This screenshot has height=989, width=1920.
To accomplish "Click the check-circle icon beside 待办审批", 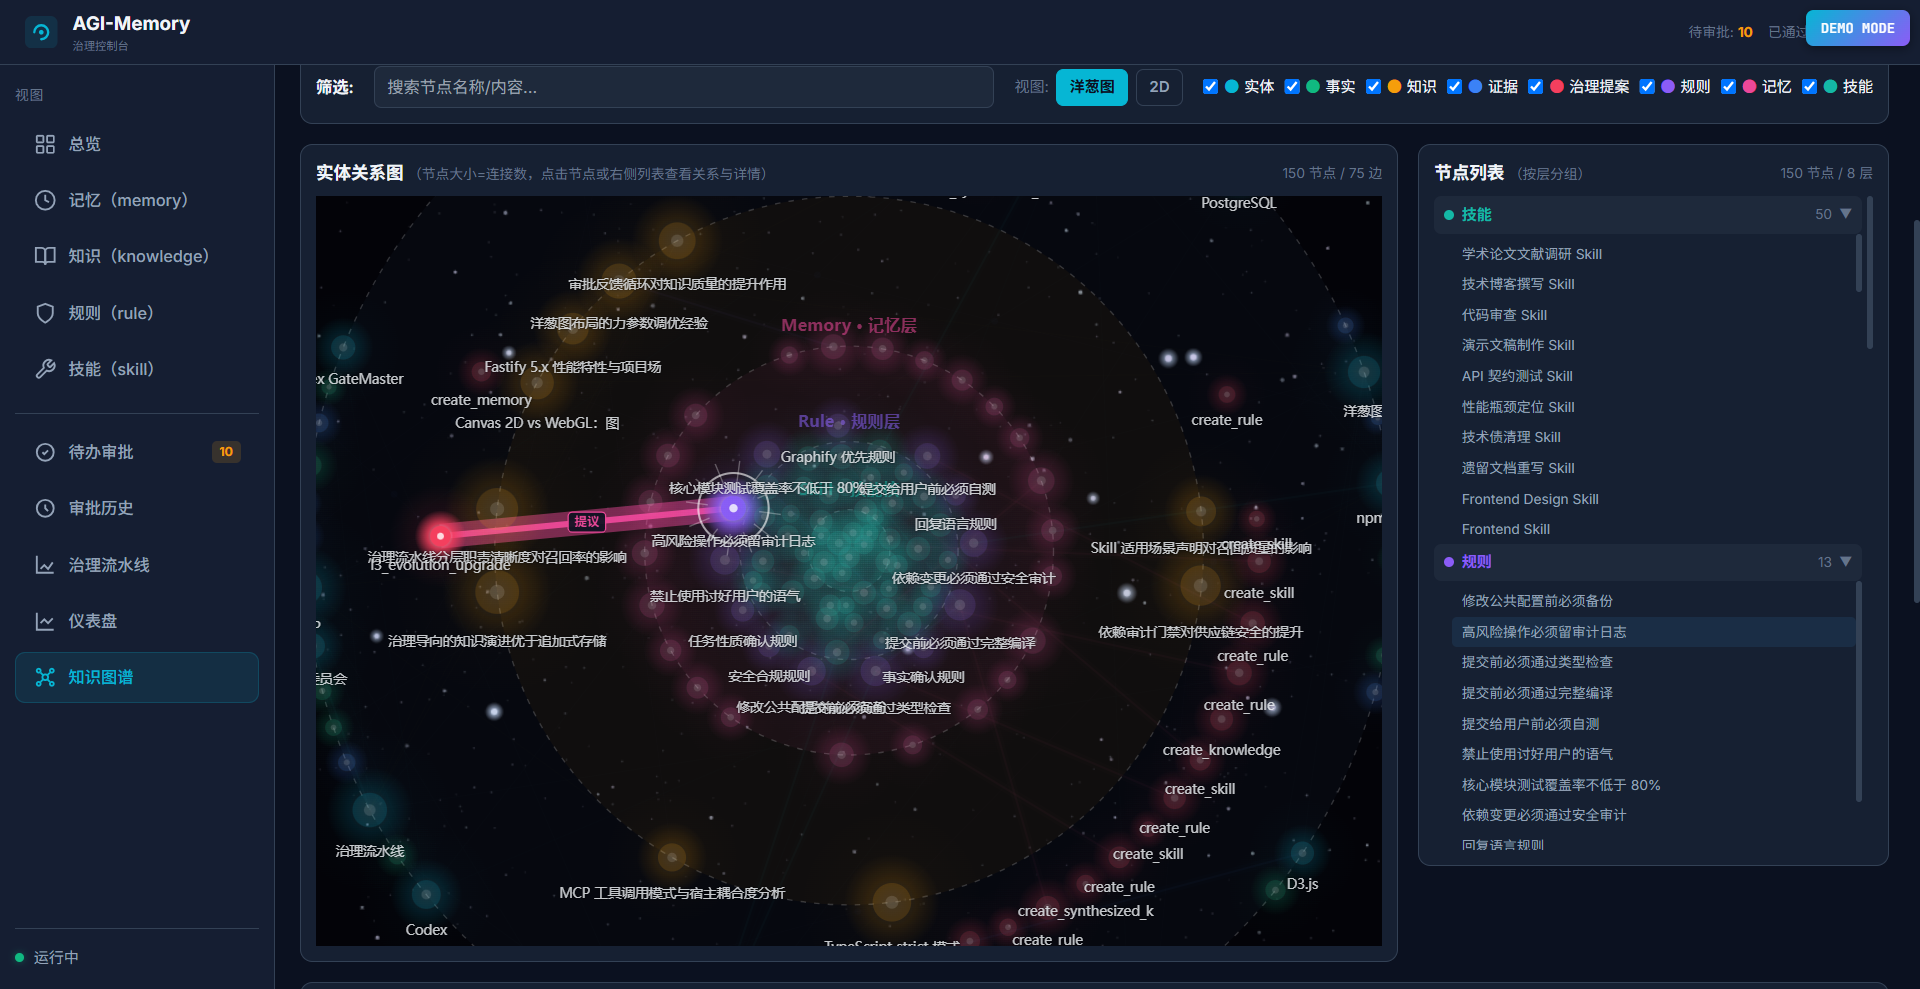I will pos(45,452).
